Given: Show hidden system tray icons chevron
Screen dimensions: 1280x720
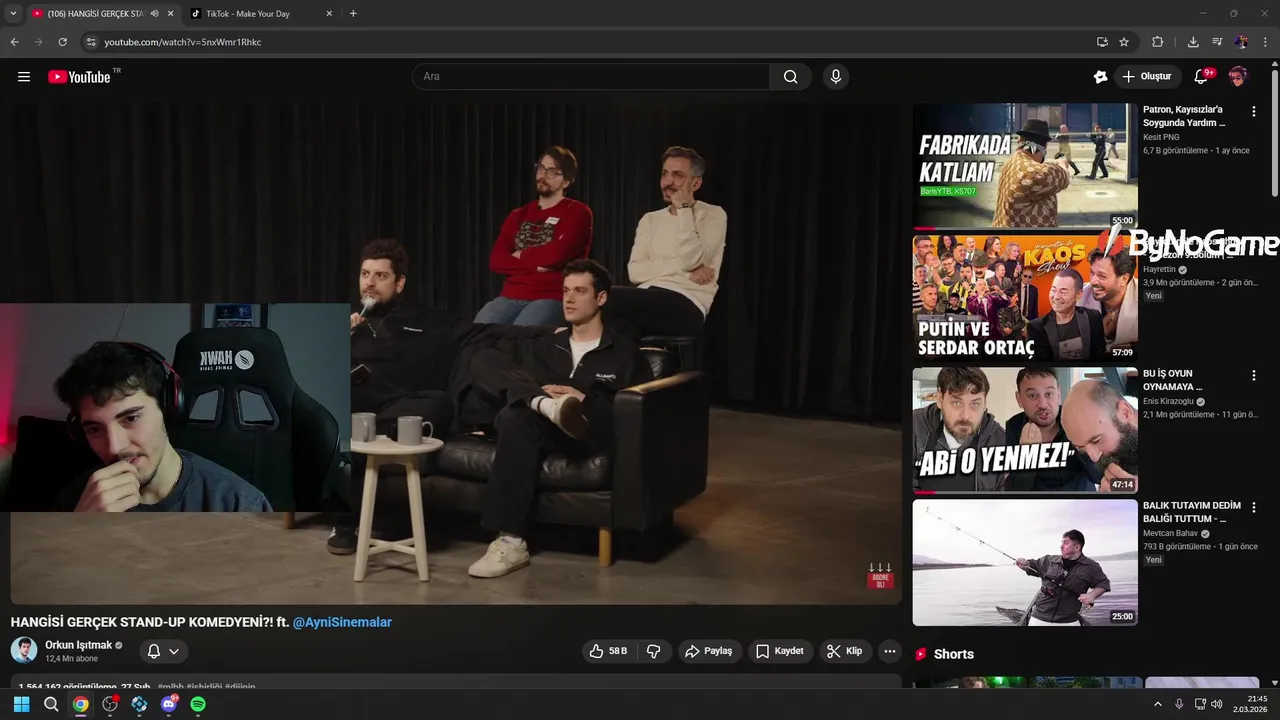Looking at the screenshot, I should point(1158,704).
